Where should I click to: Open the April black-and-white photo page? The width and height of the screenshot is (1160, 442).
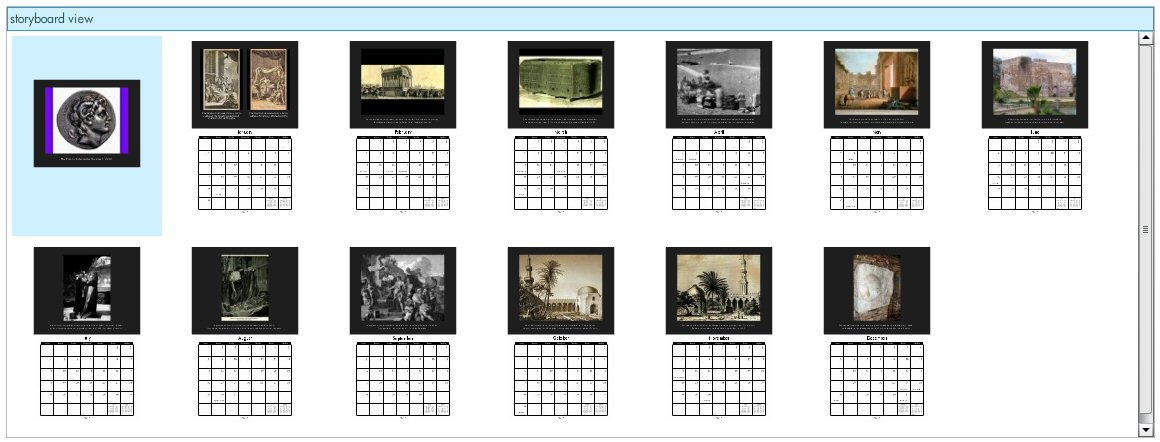point(719,126)
